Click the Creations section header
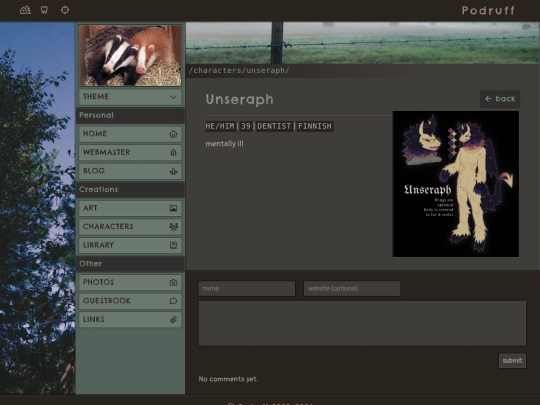Image resolution: width=540 pixels, height=405 pixels. (x=130, y=190)
